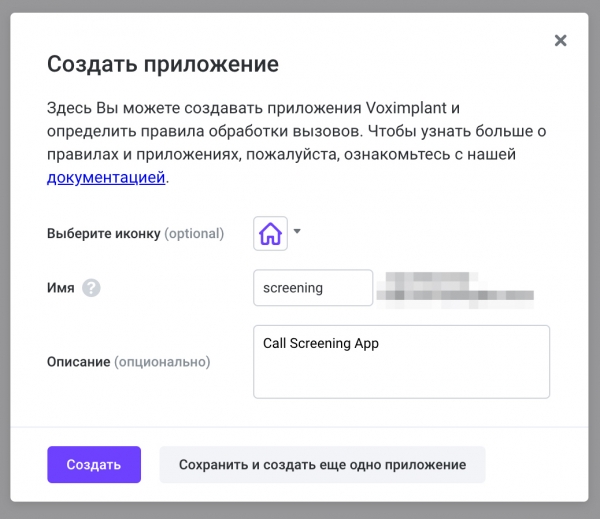
Task: Click the (опционально) hint text
Action: point(162,362)
